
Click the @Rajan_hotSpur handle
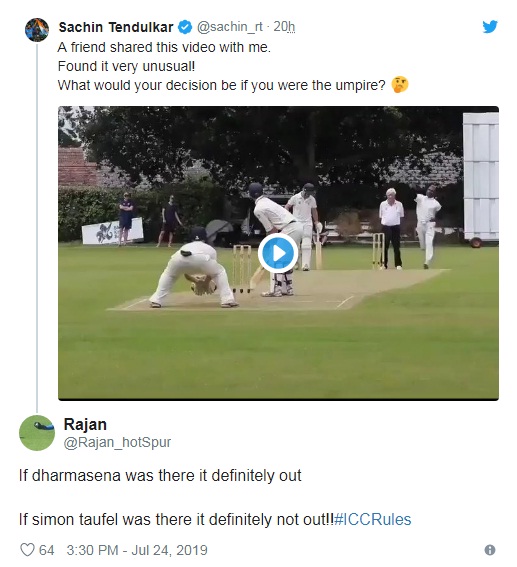[117, 442]
